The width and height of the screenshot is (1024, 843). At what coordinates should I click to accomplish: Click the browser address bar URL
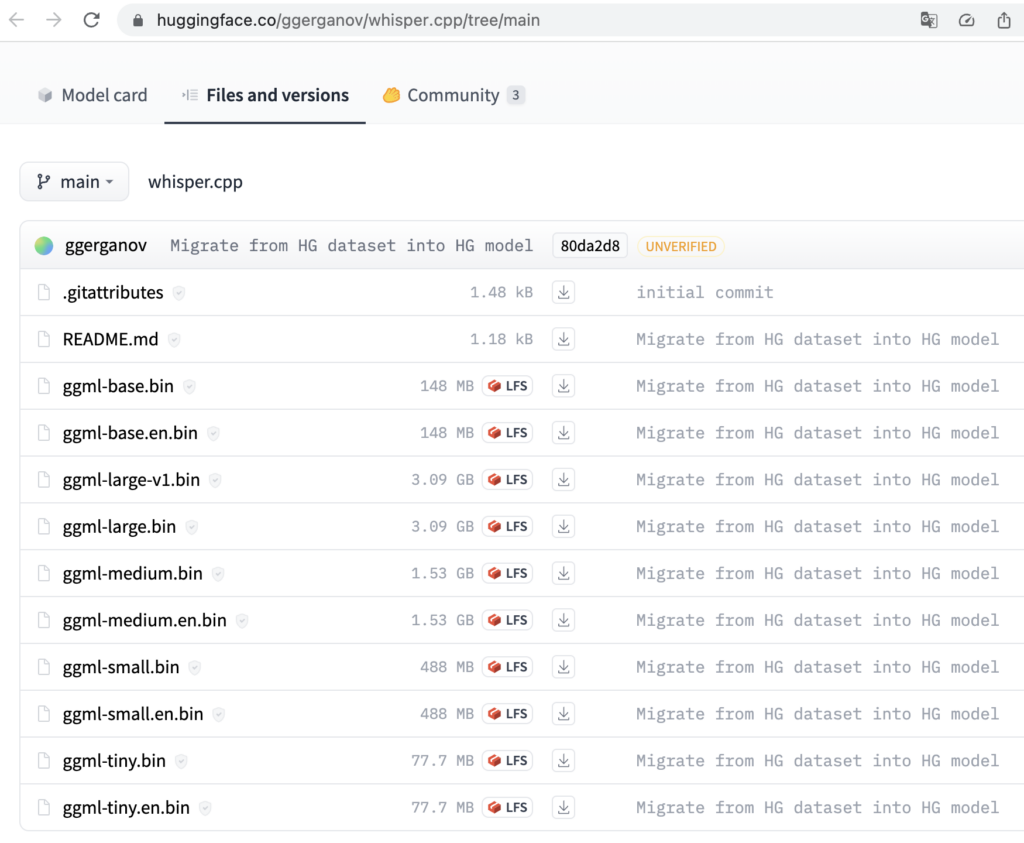click(x=348, y=20)
